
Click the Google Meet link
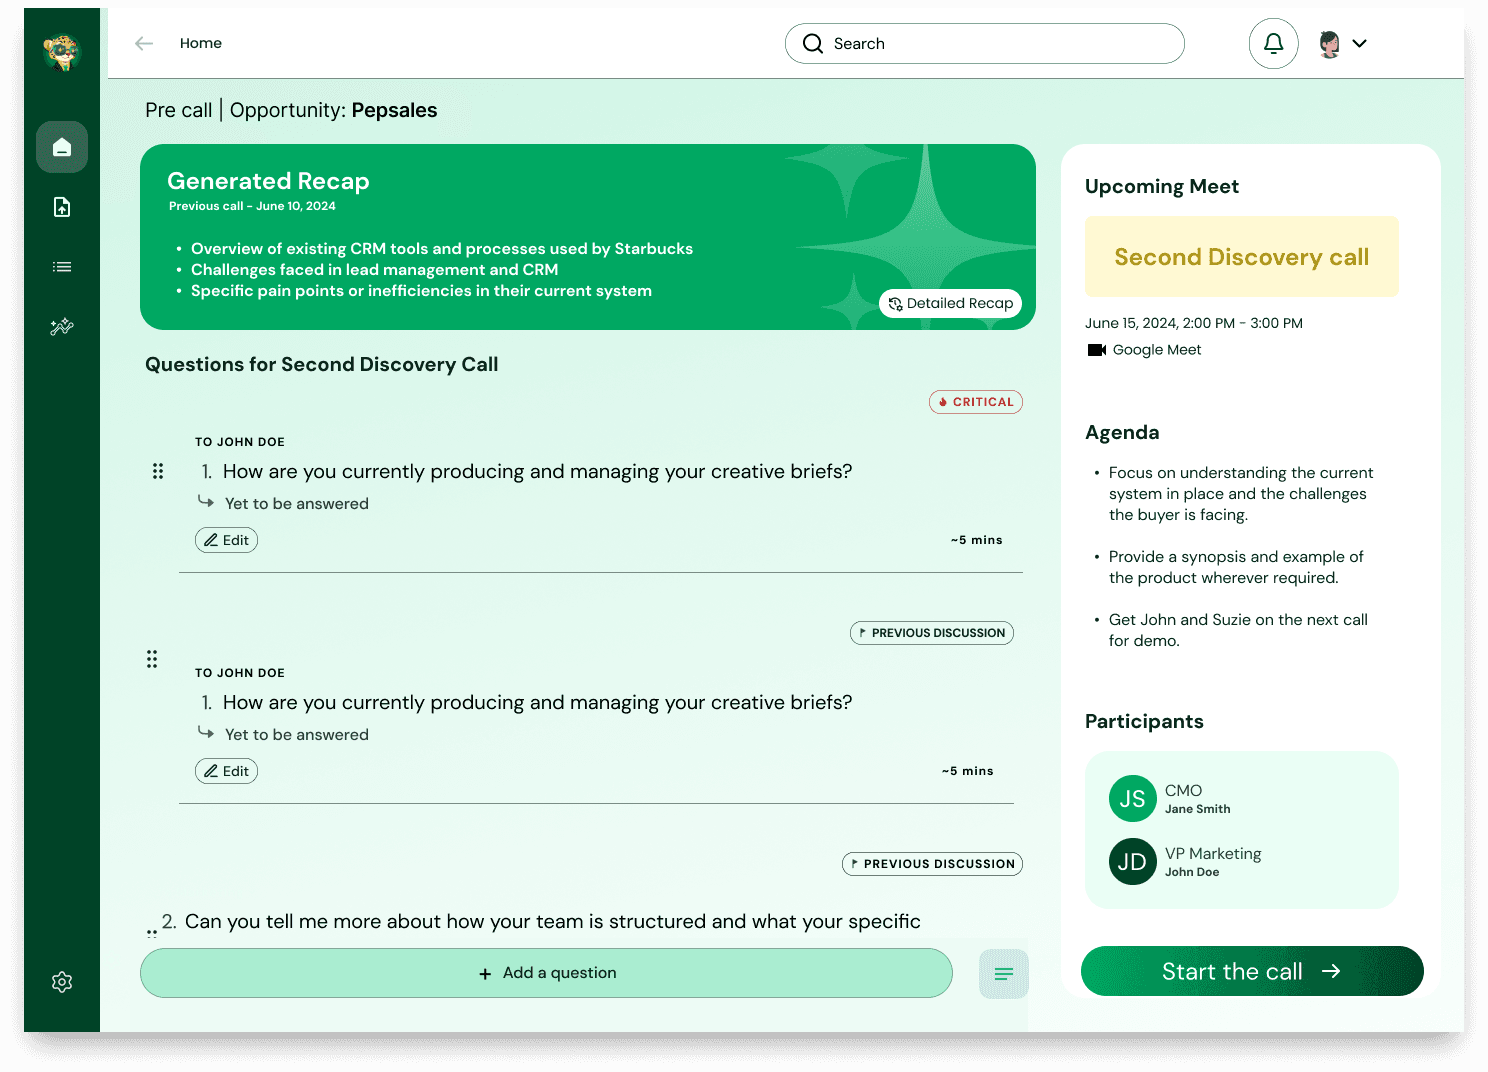point(1157,350)
